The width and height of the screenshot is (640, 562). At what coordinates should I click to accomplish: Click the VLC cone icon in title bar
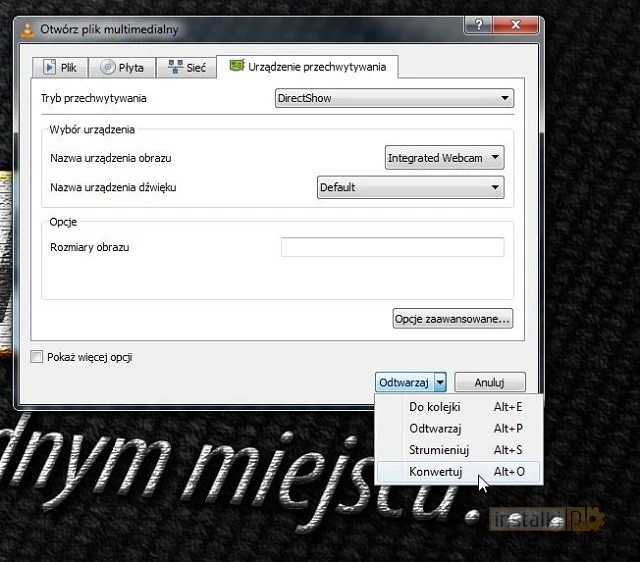click(x=27, y=29)
